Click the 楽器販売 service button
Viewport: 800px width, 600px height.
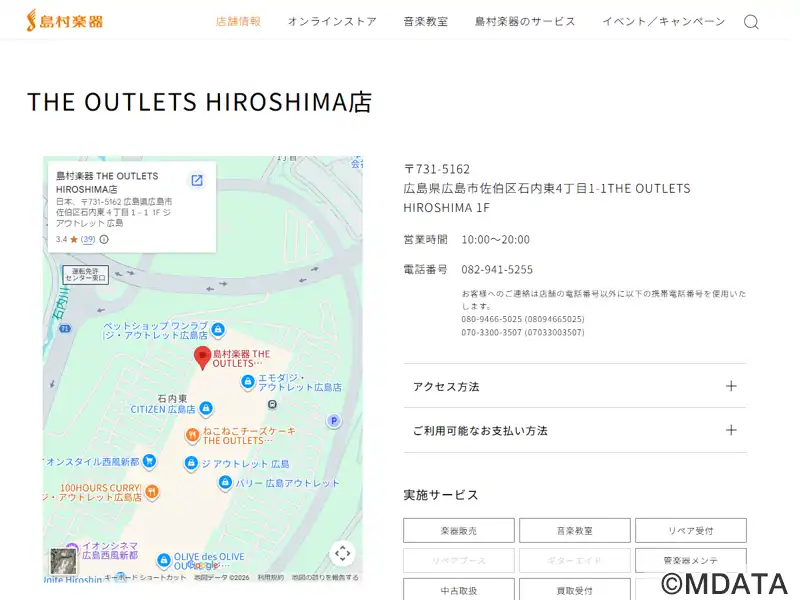tap(459, 531)
